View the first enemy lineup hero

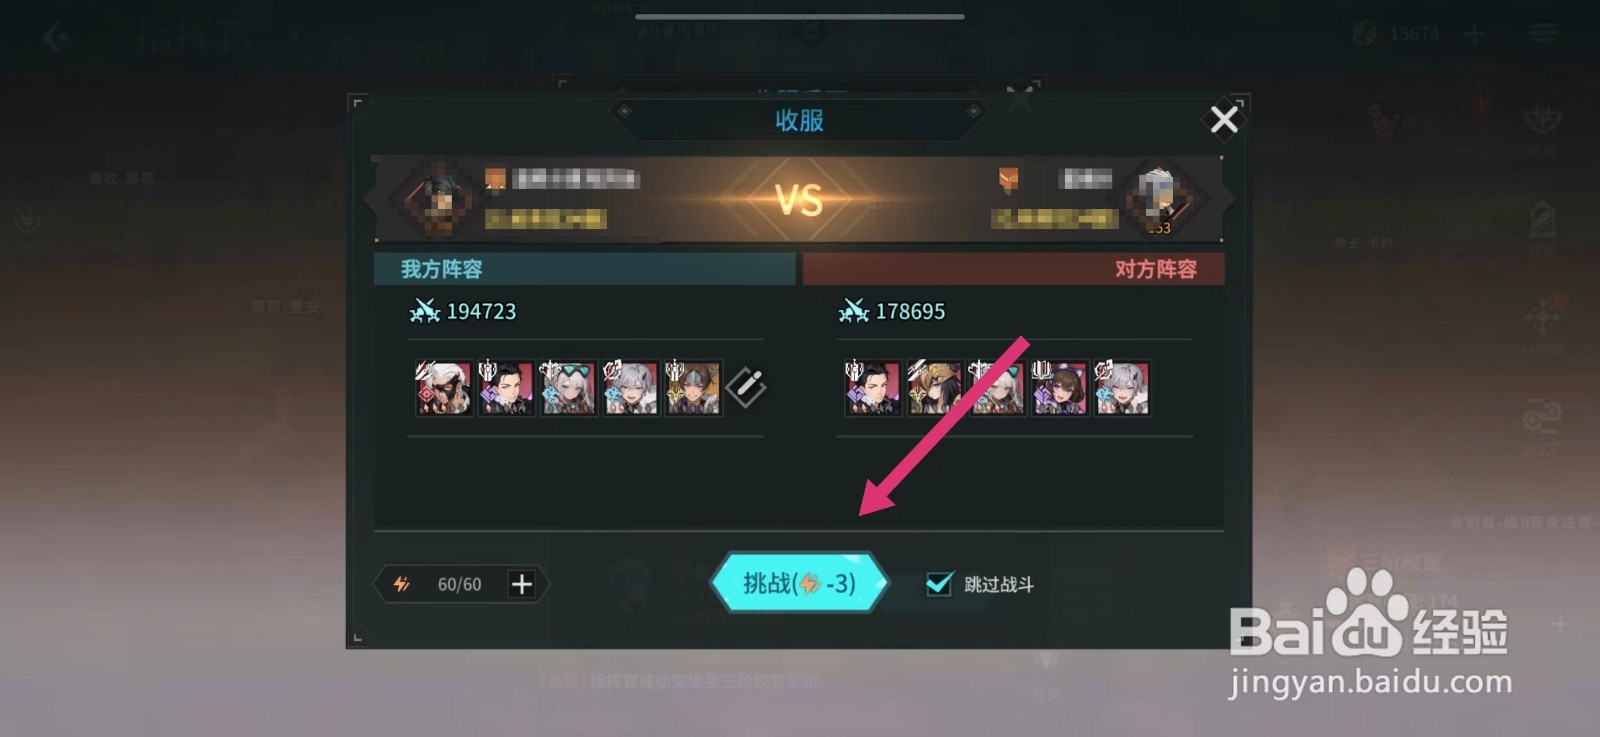(x=872, y=388)
